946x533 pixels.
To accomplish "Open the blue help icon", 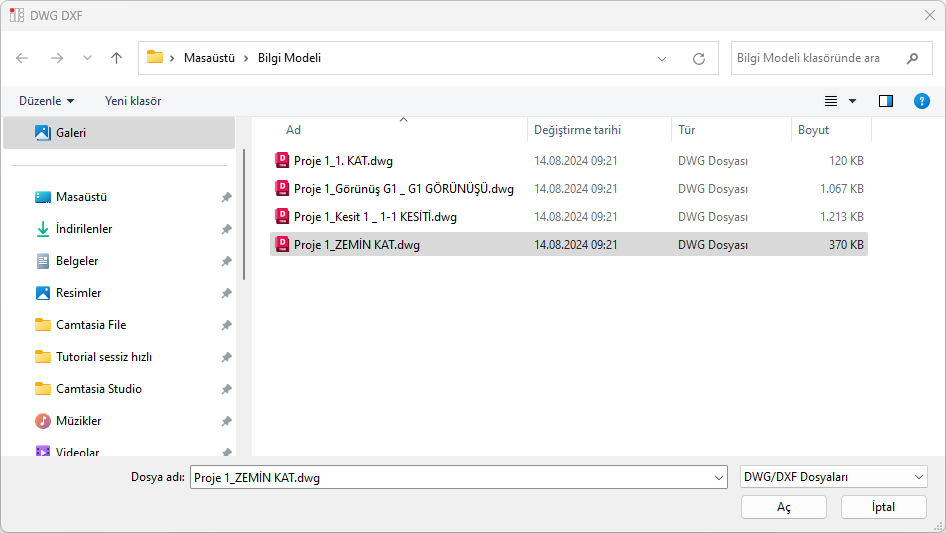I will click(922, 101).
